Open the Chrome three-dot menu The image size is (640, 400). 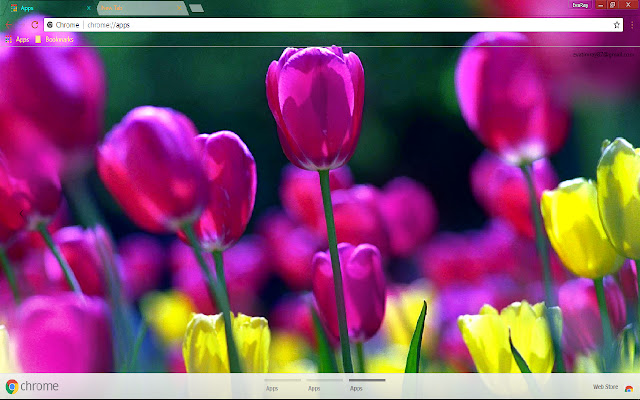pos(632,25)
